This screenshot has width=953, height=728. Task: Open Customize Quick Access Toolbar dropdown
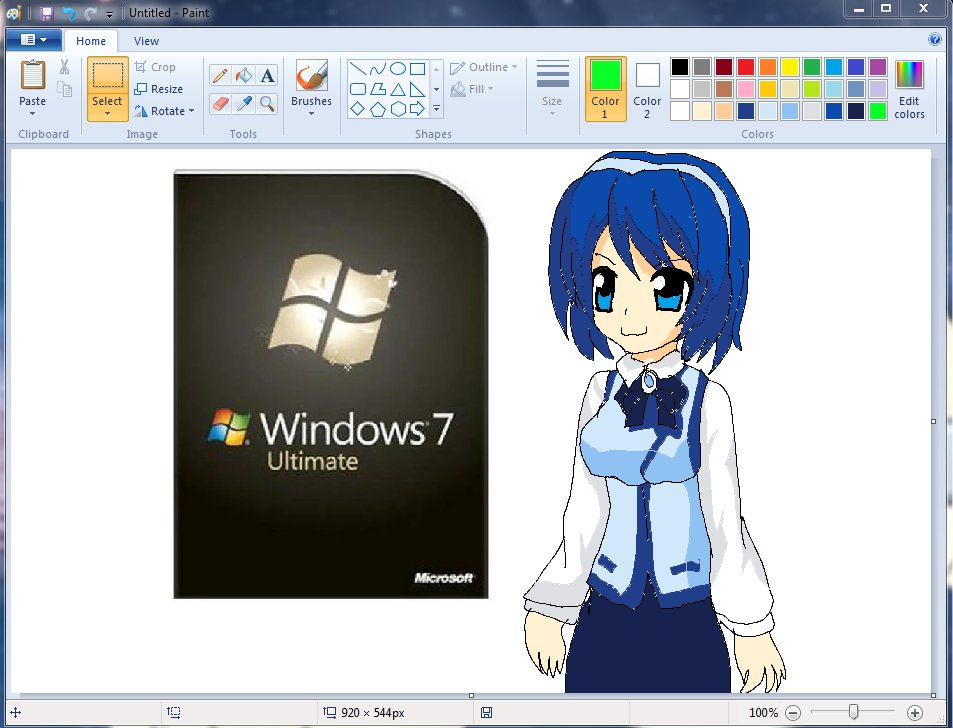pyautogui.click(x=109, y=14)
